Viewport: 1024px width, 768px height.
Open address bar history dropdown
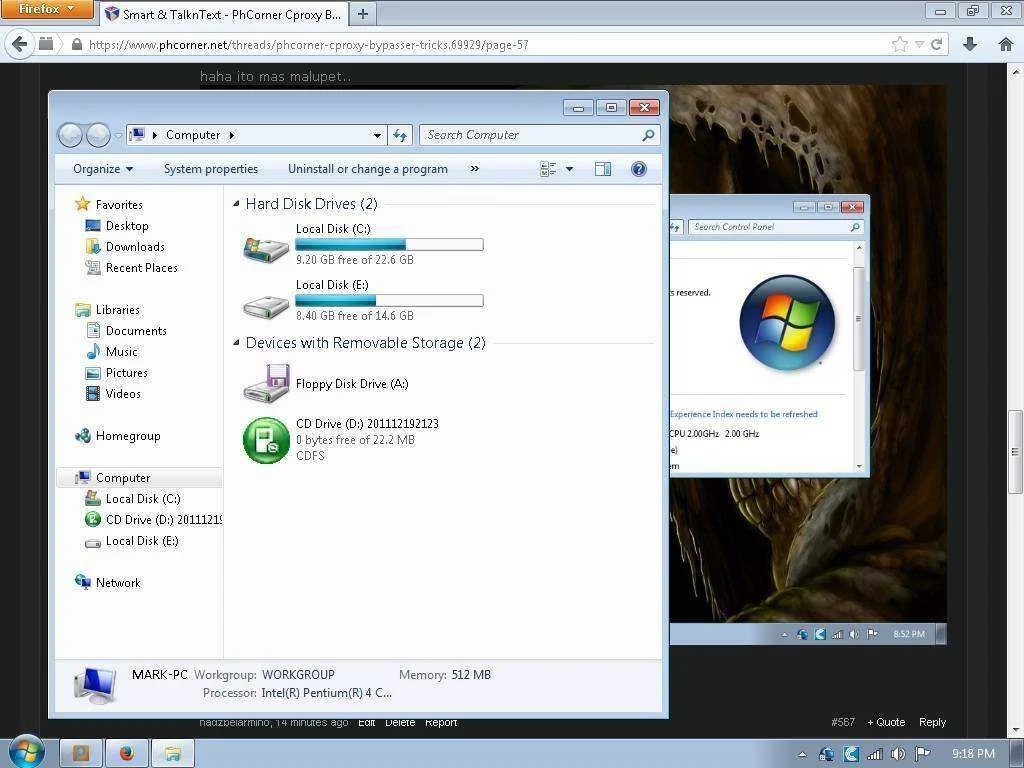click(x=377, y=135)
